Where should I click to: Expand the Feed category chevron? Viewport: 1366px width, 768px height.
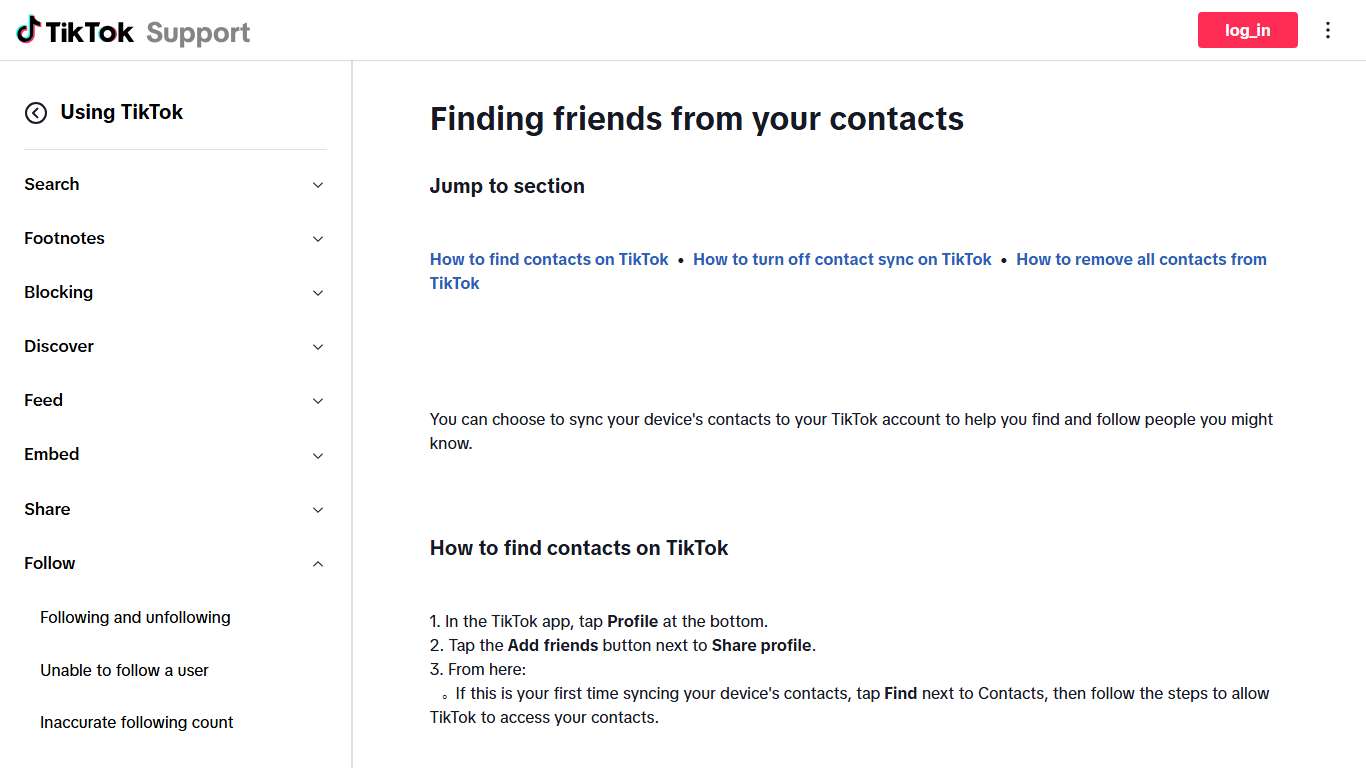[318, 401]
